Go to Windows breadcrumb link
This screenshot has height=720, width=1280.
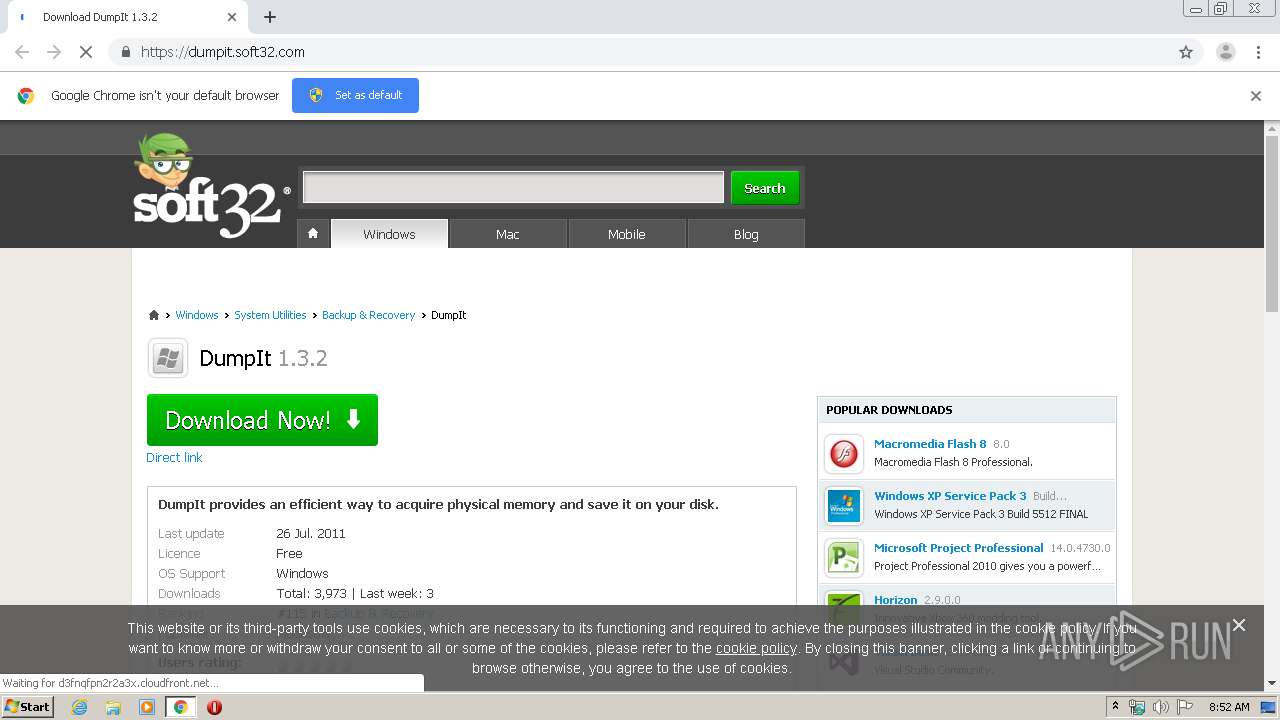tap(197, 315)
